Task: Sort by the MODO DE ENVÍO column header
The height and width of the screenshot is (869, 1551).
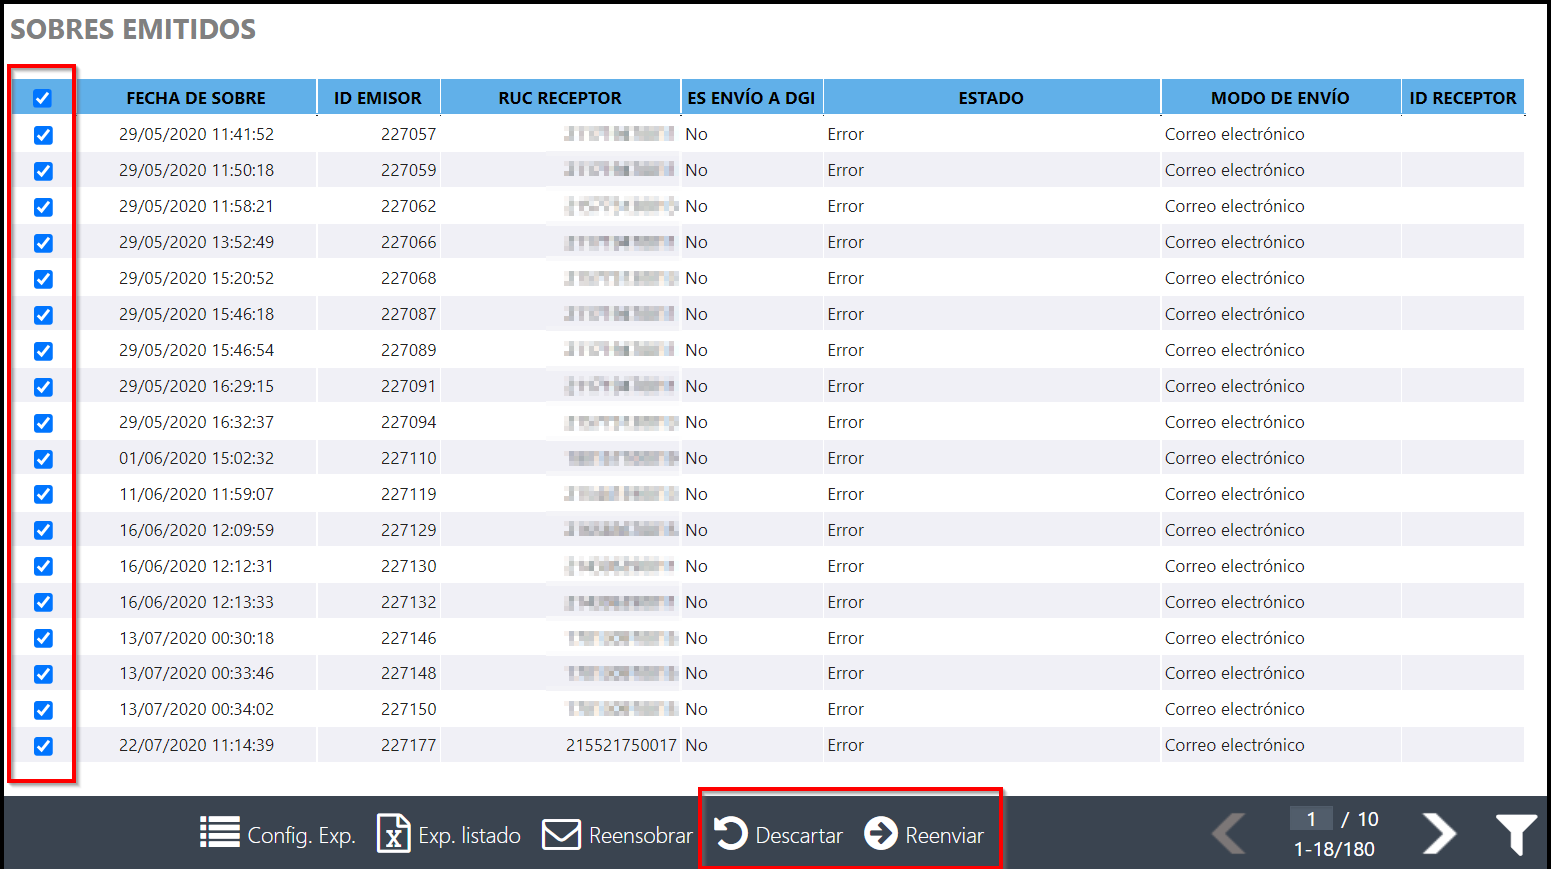Action: [x=1279, y=98]
